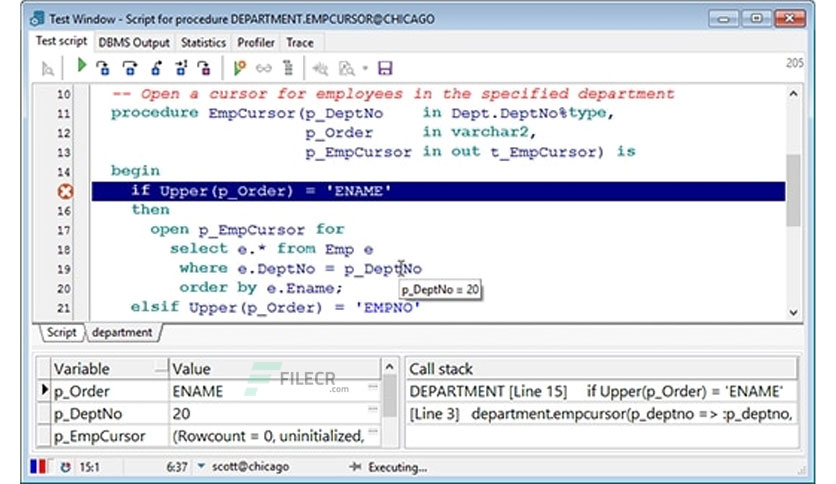Click the green flag with orange circle icon
This screenshot has width=836, height=484.
239,68
